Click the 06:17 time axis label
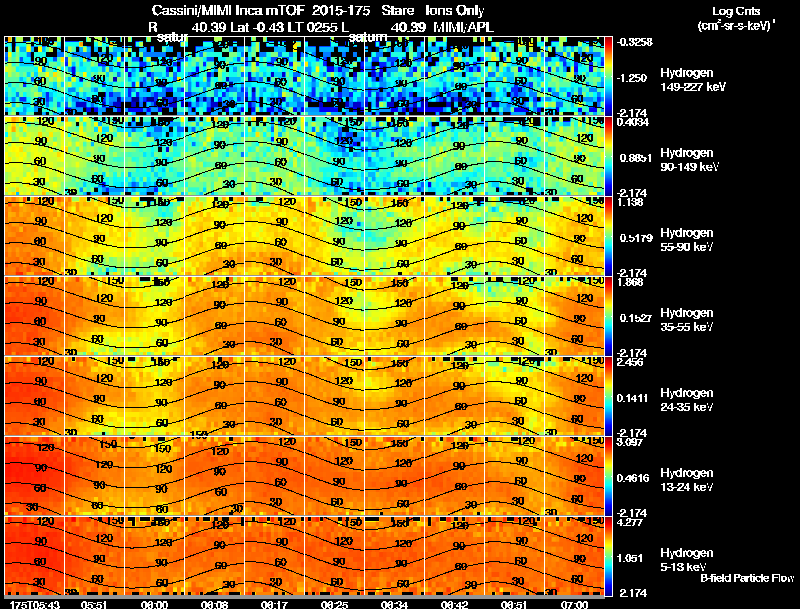 pyautogui.click(x=274, y=604)
